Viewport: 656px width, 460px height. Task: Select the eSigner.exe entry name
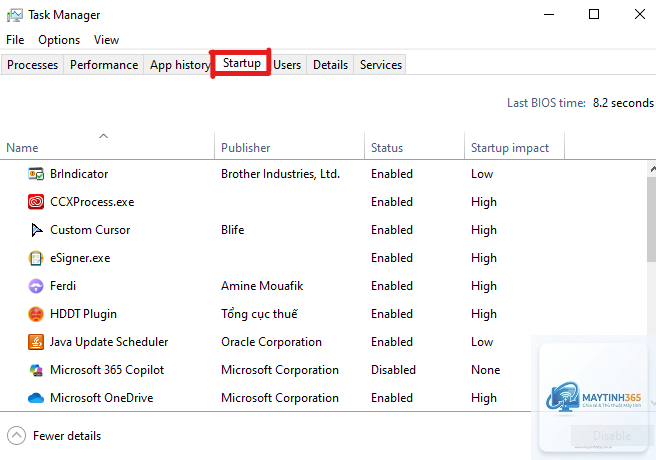click(80, 258)
